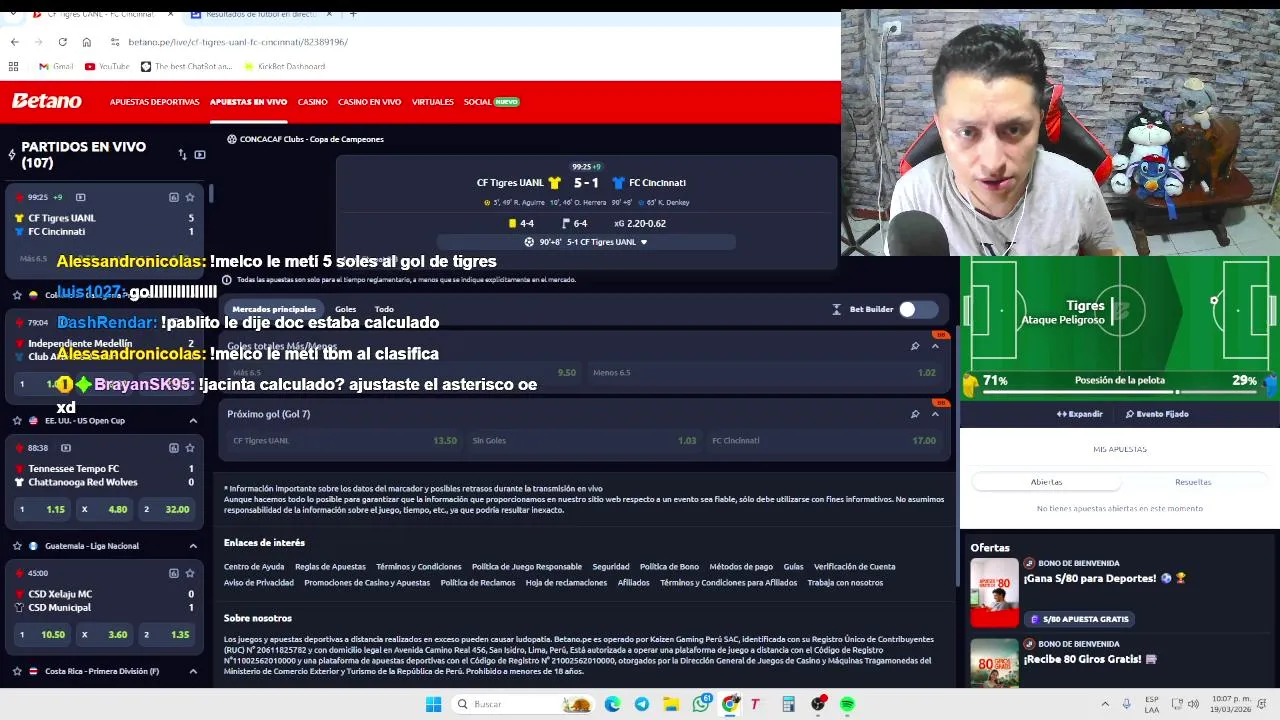Favorite the Tennessee Tempo FC match

pyautogui.click(x=189, y=448)
